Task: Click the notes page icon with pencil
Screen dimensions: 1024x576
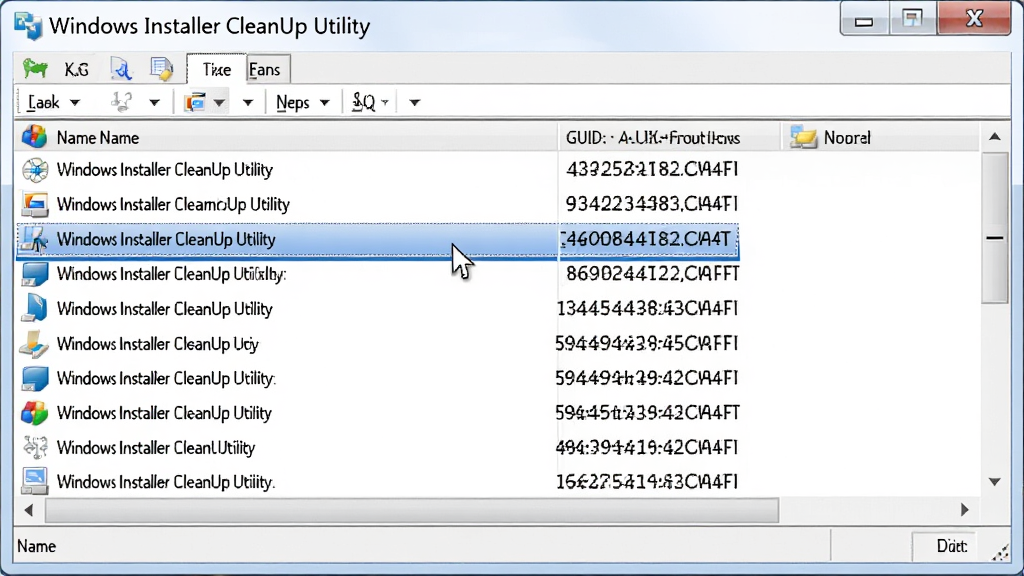Action: tap(161, 69)
